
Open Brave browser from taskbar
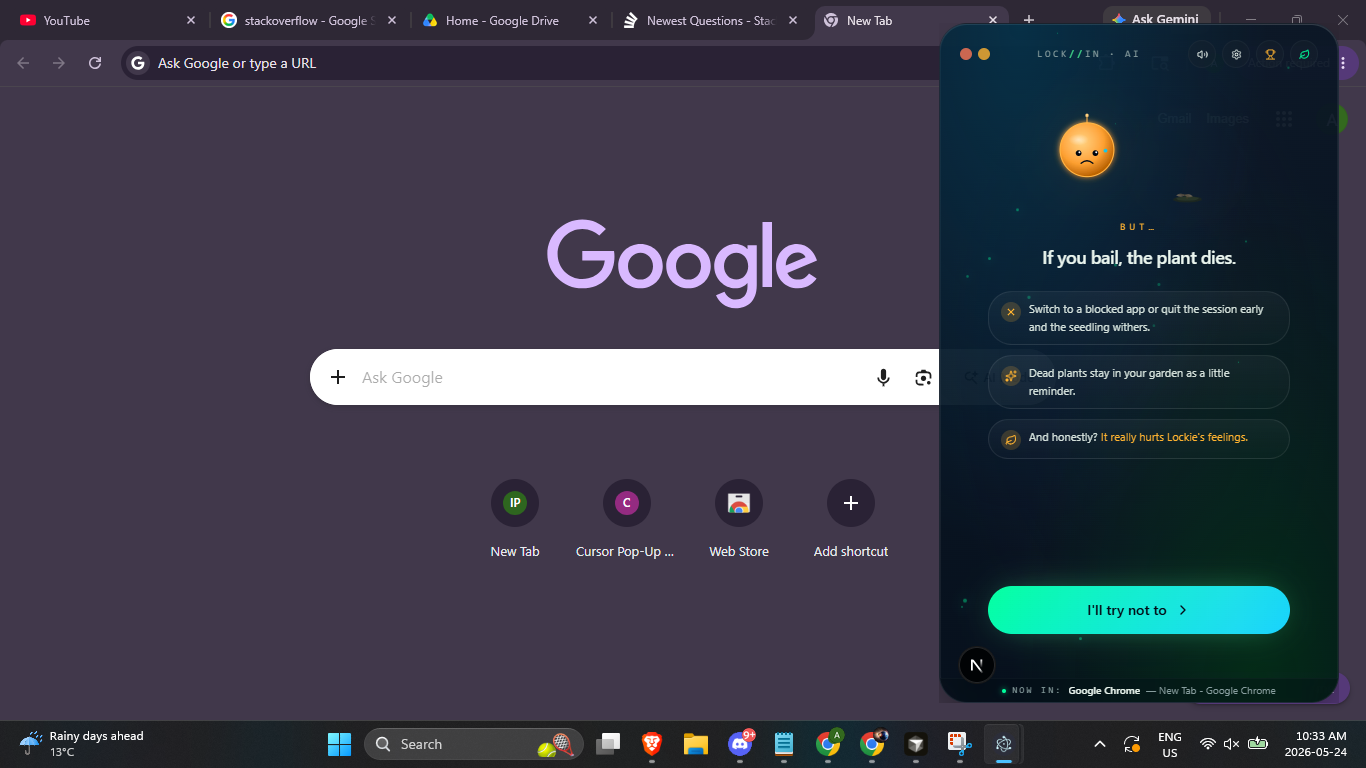tap(652, 744)
